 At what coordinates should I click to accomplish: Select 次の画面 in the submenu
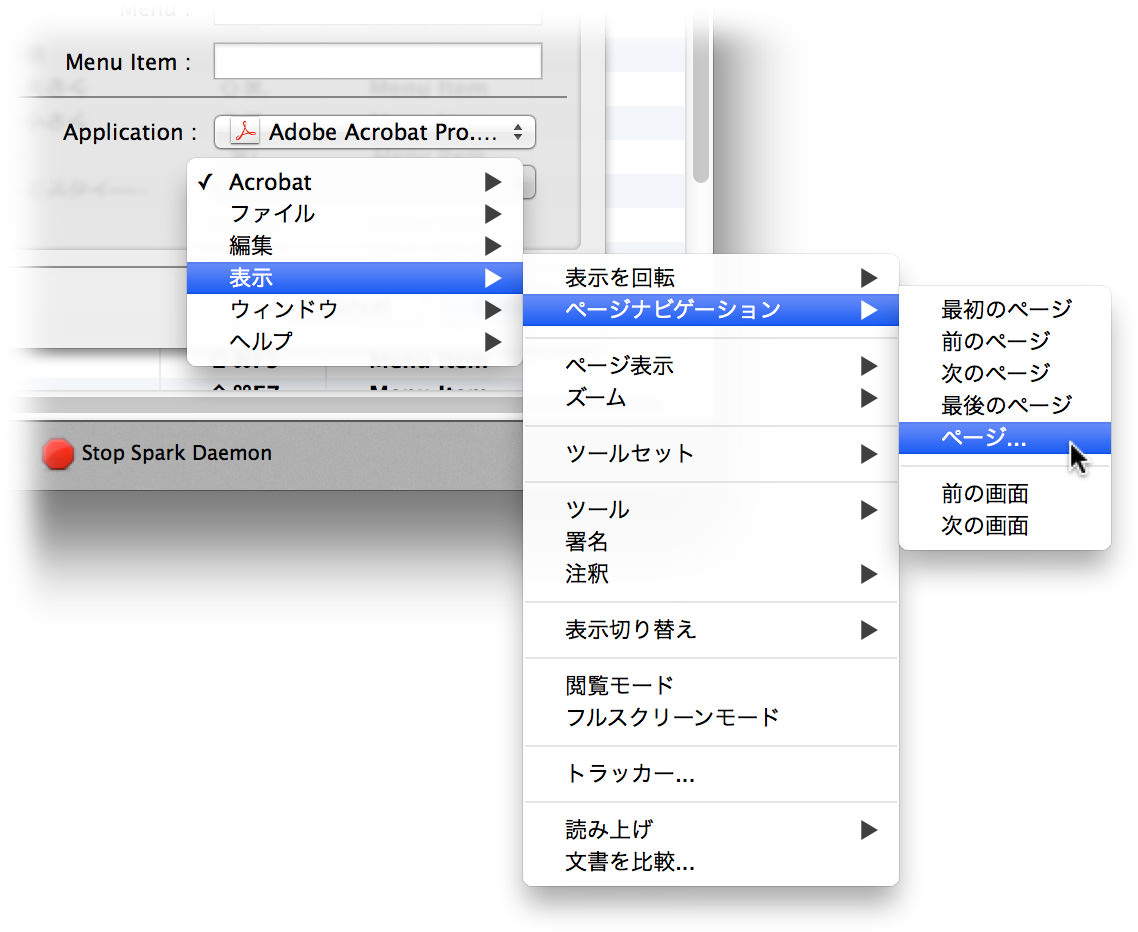[1004, 526]
